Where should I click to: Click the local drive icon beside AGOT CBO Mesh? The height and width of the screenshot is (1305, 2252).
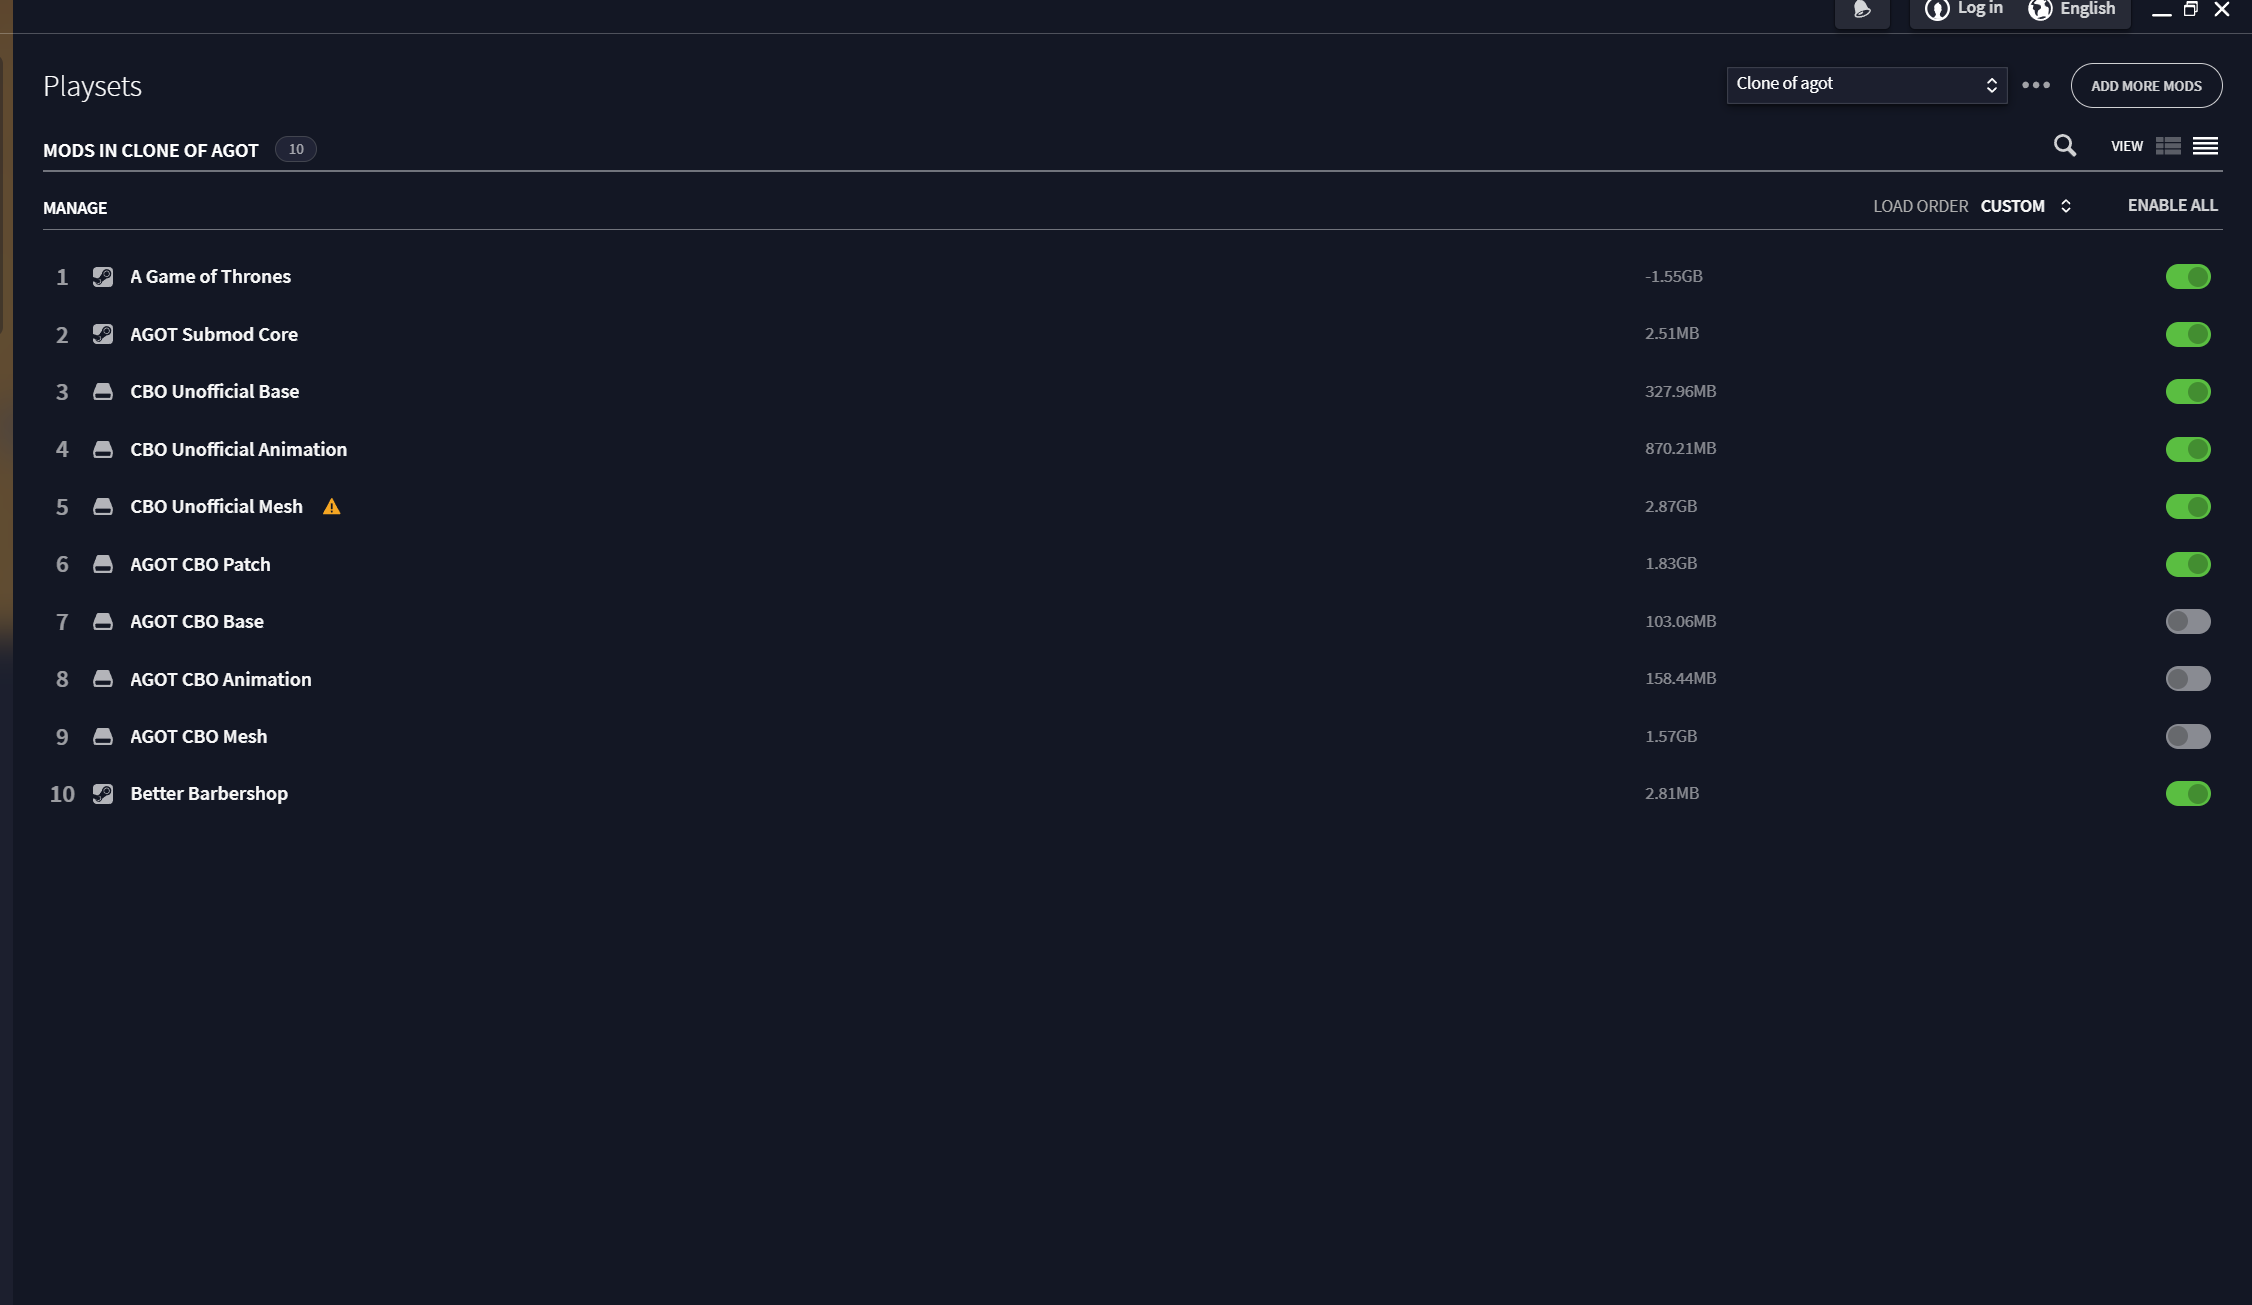point(103,737)
